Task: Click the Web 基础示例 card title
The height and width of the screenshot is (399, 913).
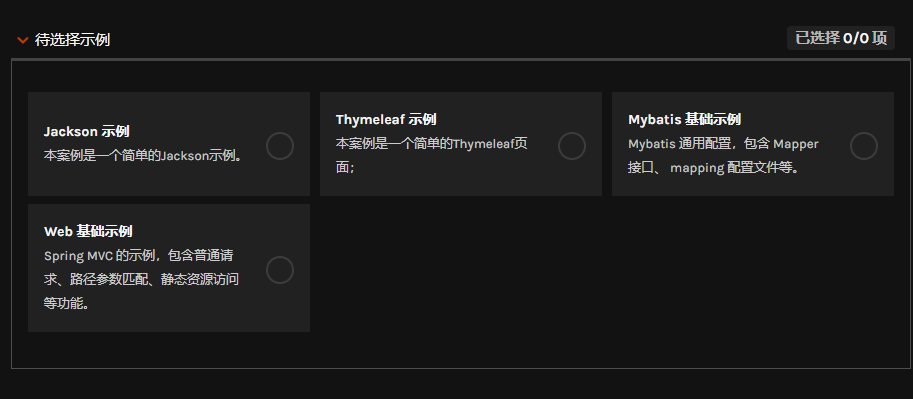Action: (x=88, y=231)
